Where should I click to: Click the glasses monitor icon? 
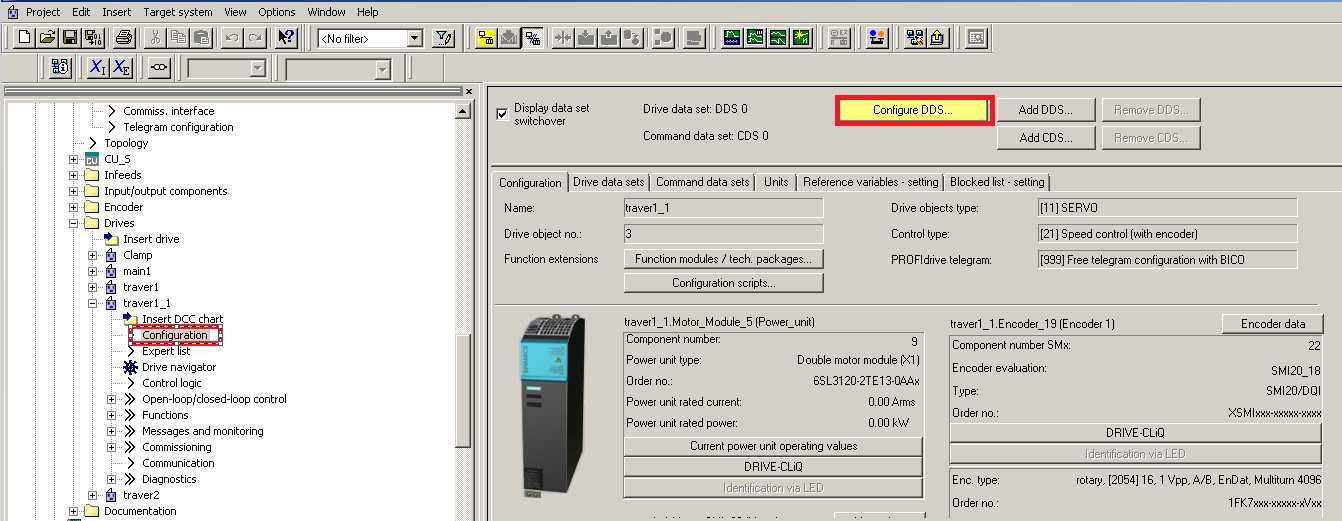click(x=159, y=68)
